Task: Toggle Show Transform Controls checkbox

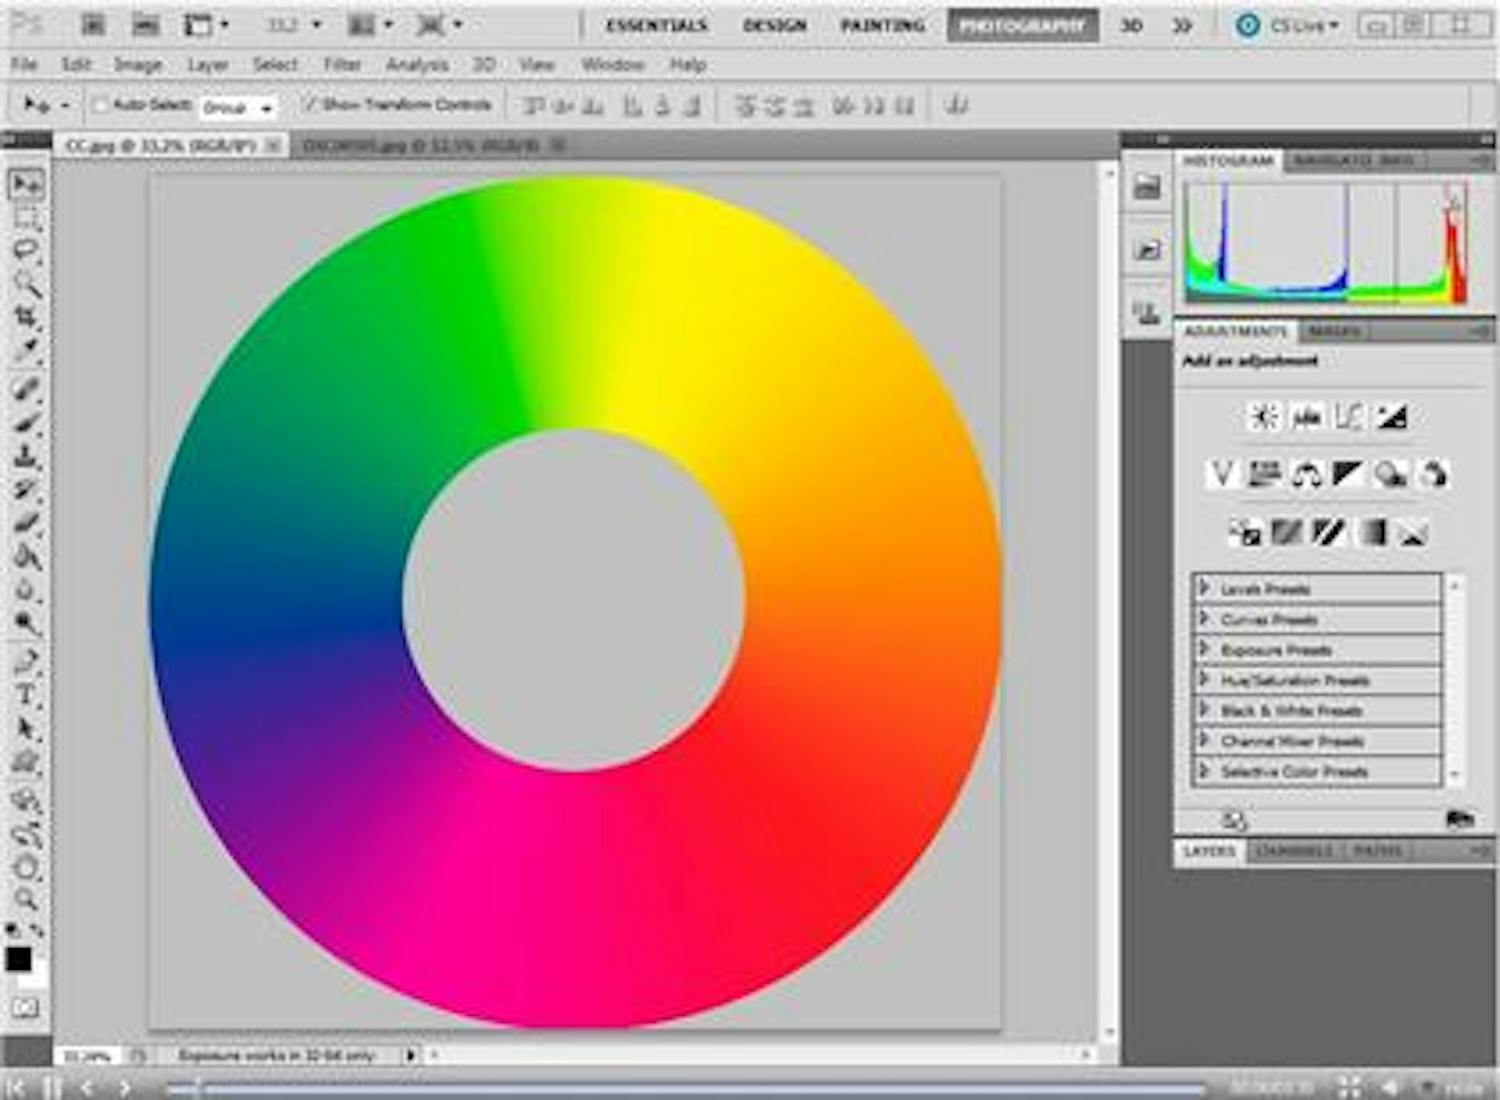Action: [310, 105]
